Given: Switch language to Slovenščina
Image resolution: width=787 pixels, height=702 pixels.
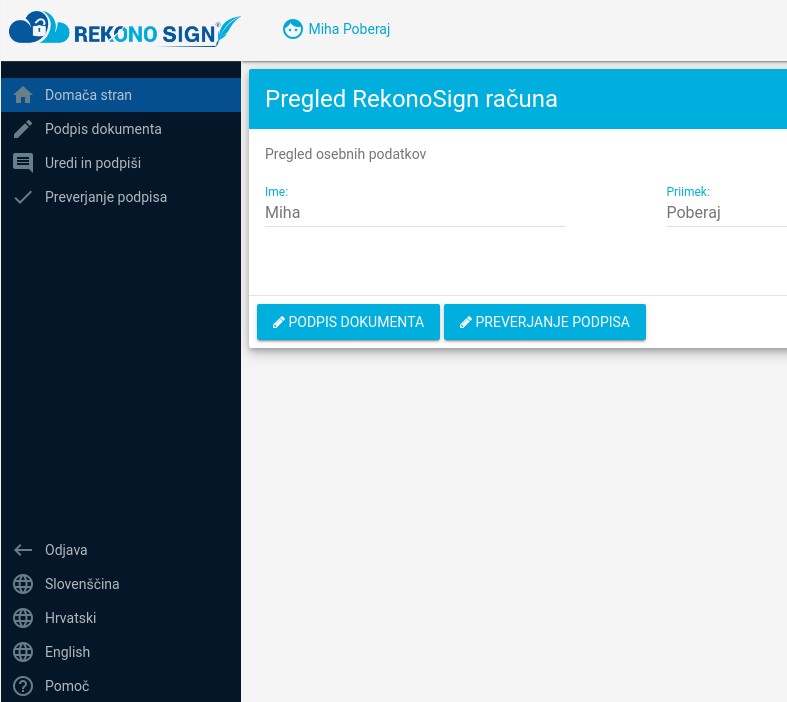Looking at the screenshot, I should [x=121, y=584].
